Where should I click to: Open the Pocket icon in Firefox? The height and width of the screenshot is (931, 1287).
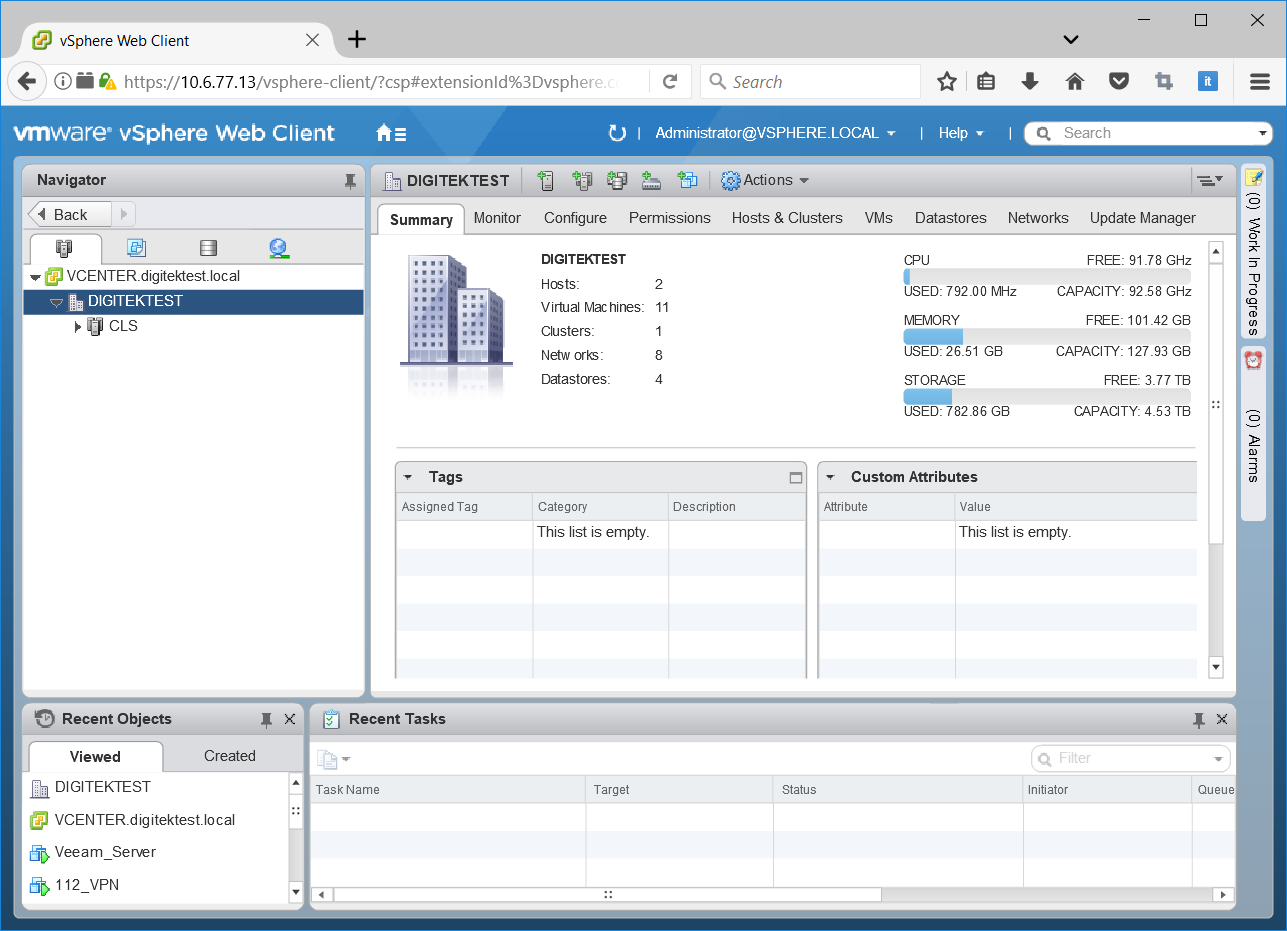coord(1119,82)
